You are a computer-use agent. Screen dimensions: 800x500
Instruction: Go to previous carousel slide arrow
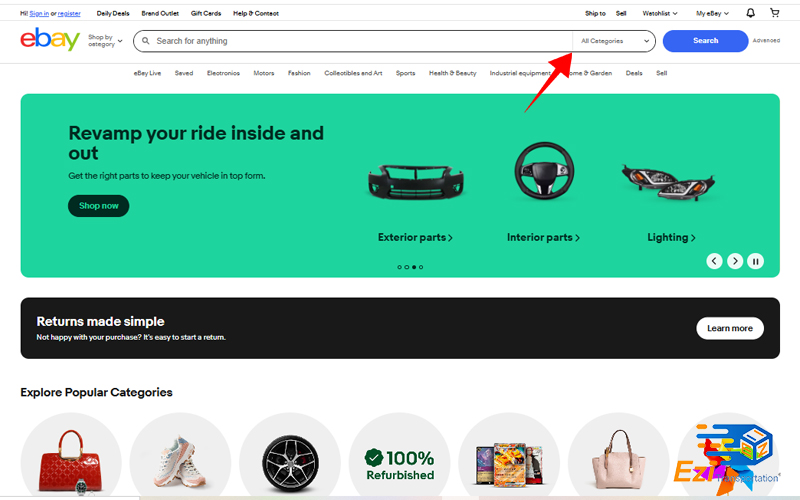(714, 261)
